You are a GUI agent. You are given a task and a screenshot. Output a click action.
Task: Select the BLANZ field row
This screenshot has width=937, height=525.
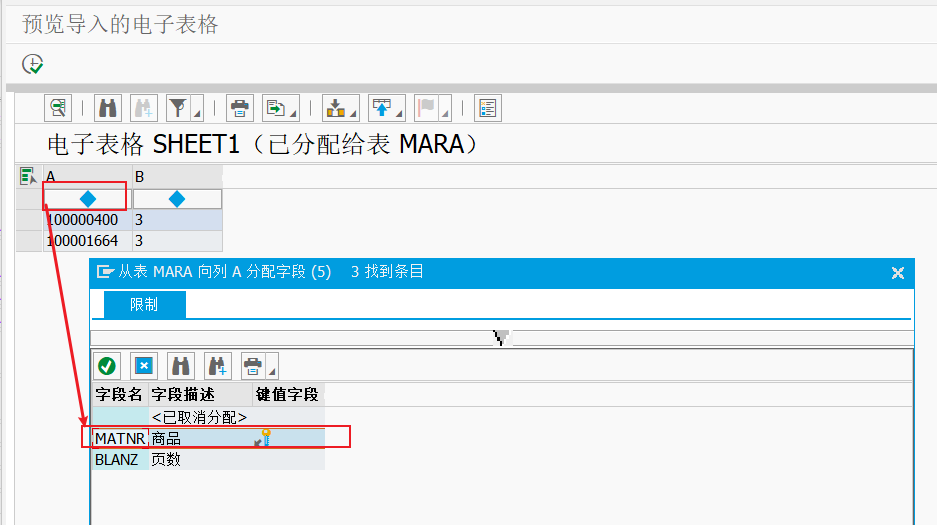click(209, 459)
